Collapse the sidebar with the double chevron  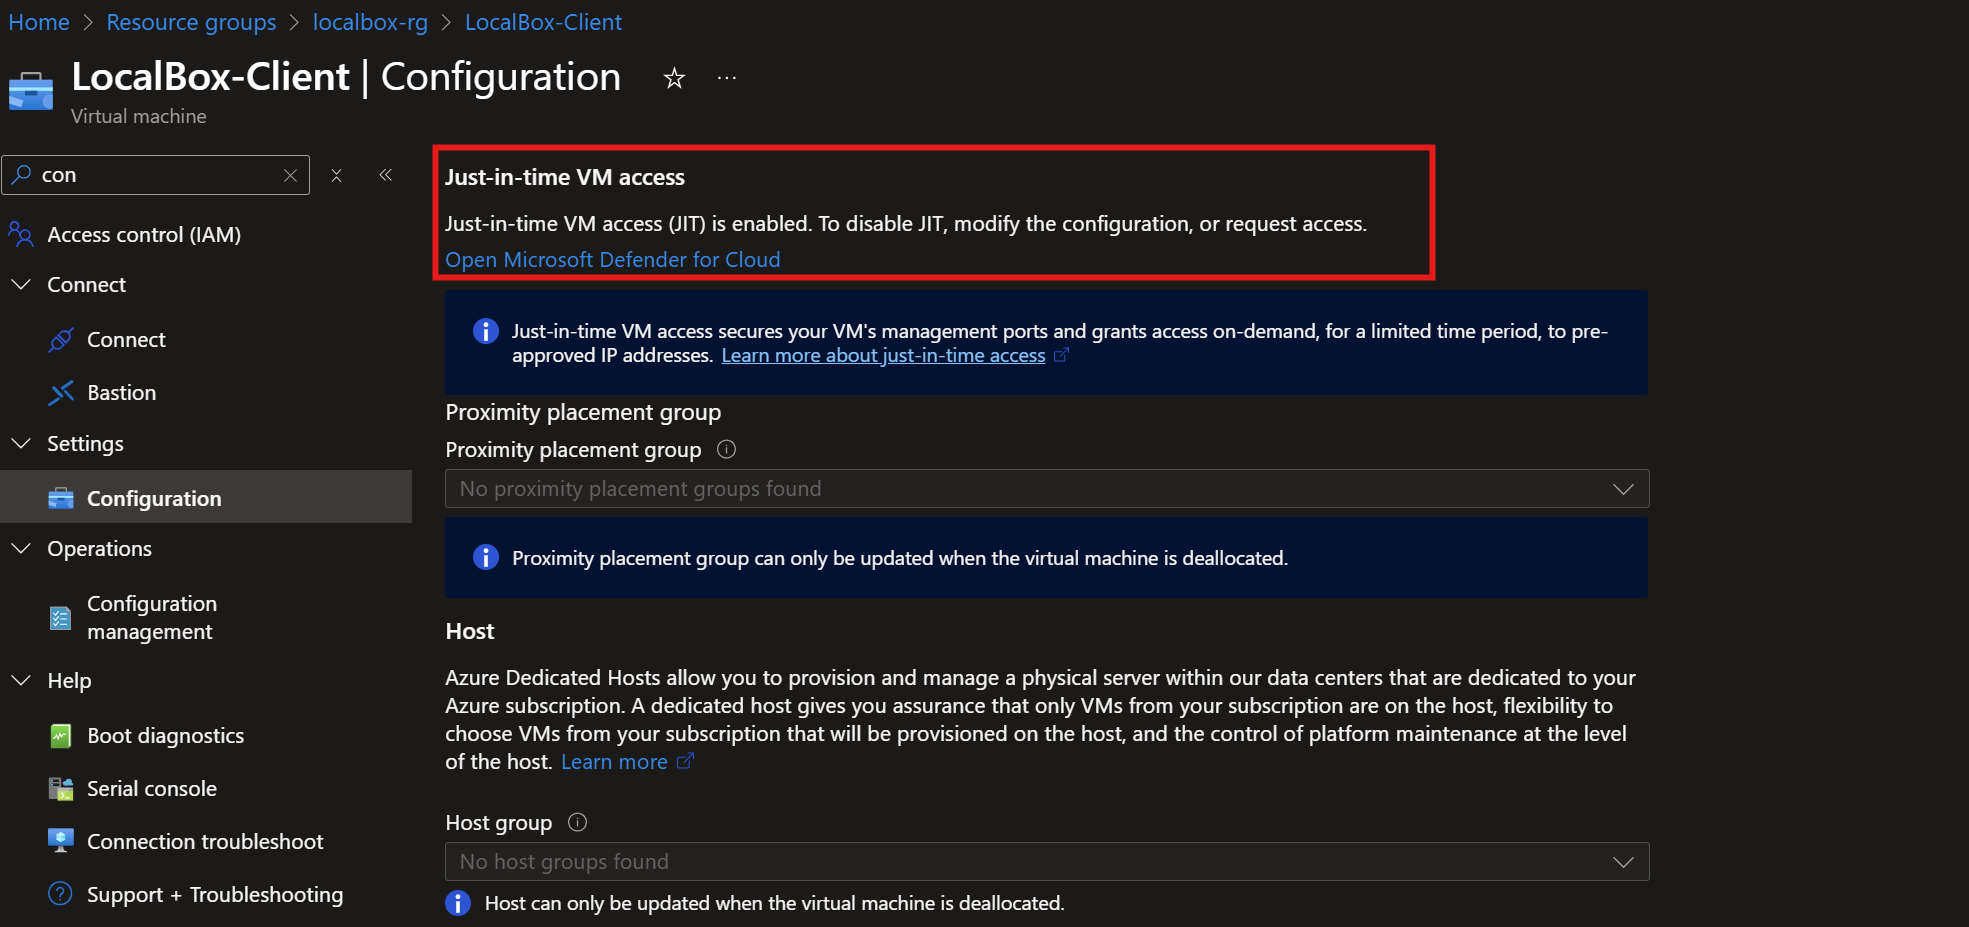point(385,175)
